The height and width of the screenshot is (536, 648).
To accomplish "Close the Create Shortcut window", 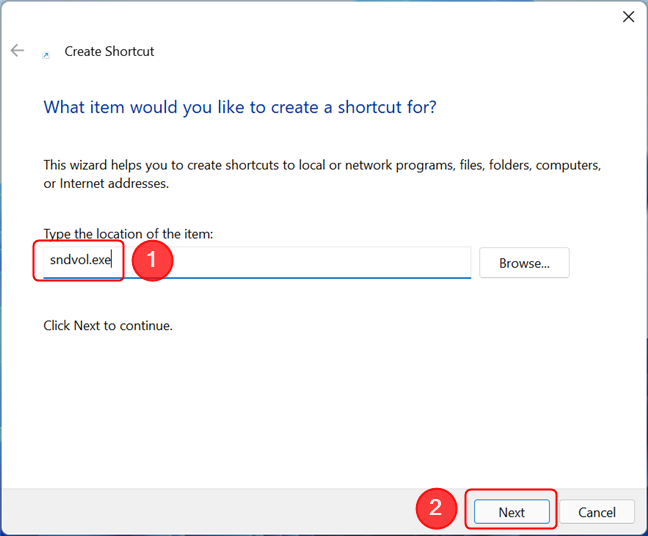I will pos(628,16).
